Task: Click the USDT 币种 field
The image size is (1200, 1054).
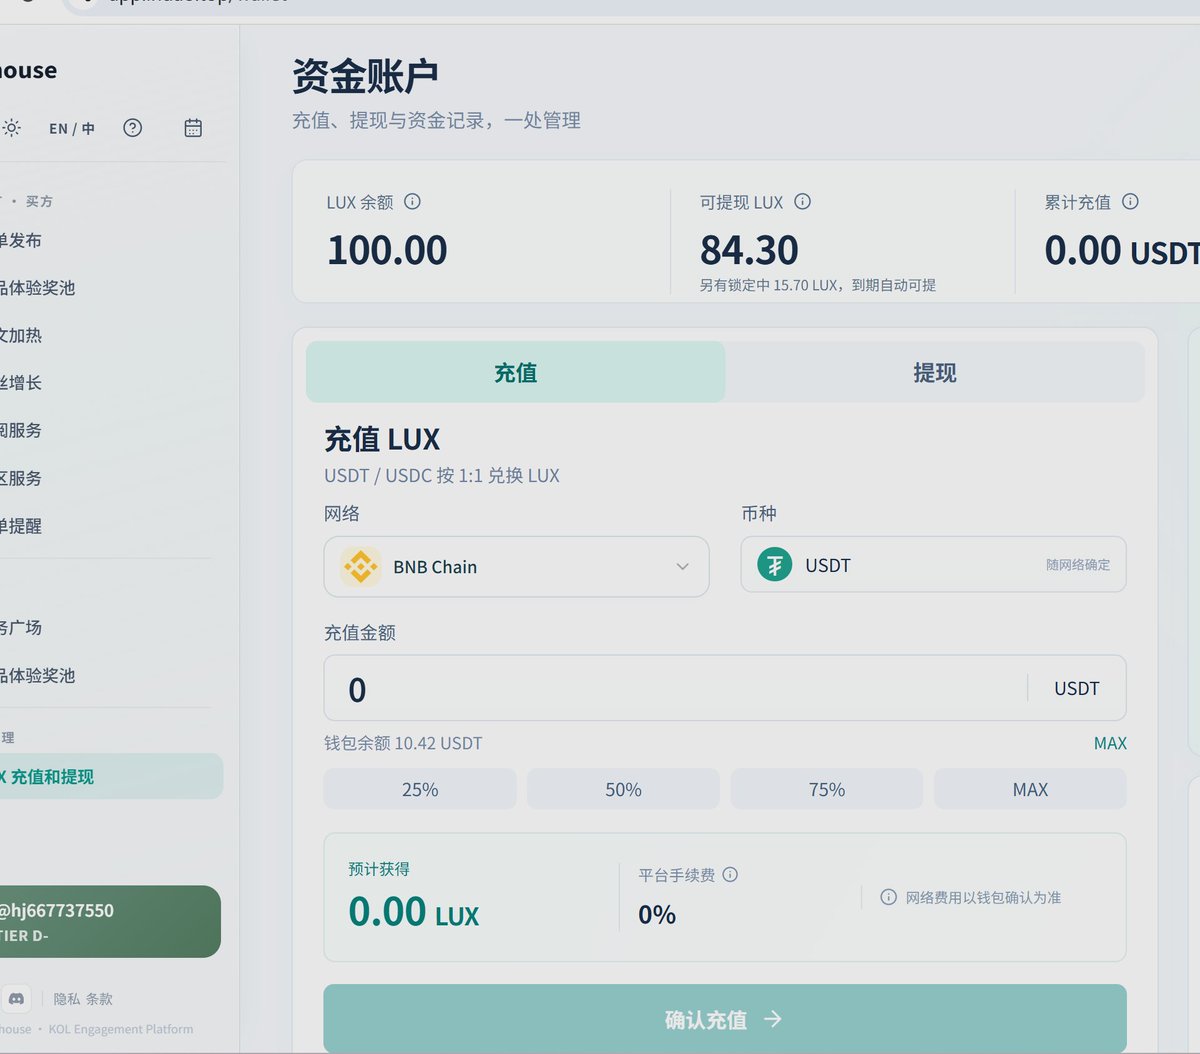Action: [x=933, y=565]
